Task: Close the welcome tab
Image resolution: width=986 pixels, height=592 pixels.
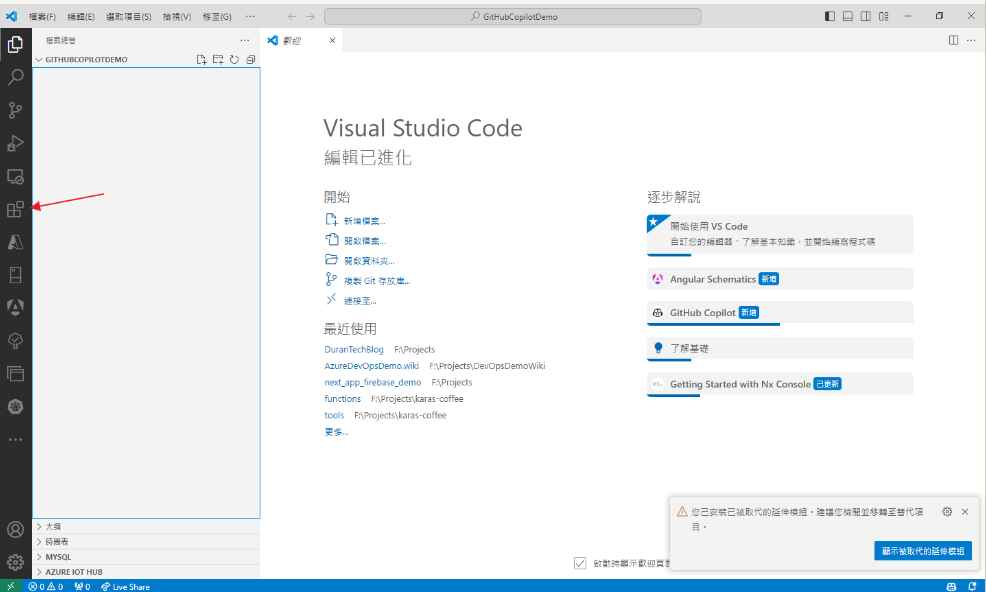Action: [332, 40]
